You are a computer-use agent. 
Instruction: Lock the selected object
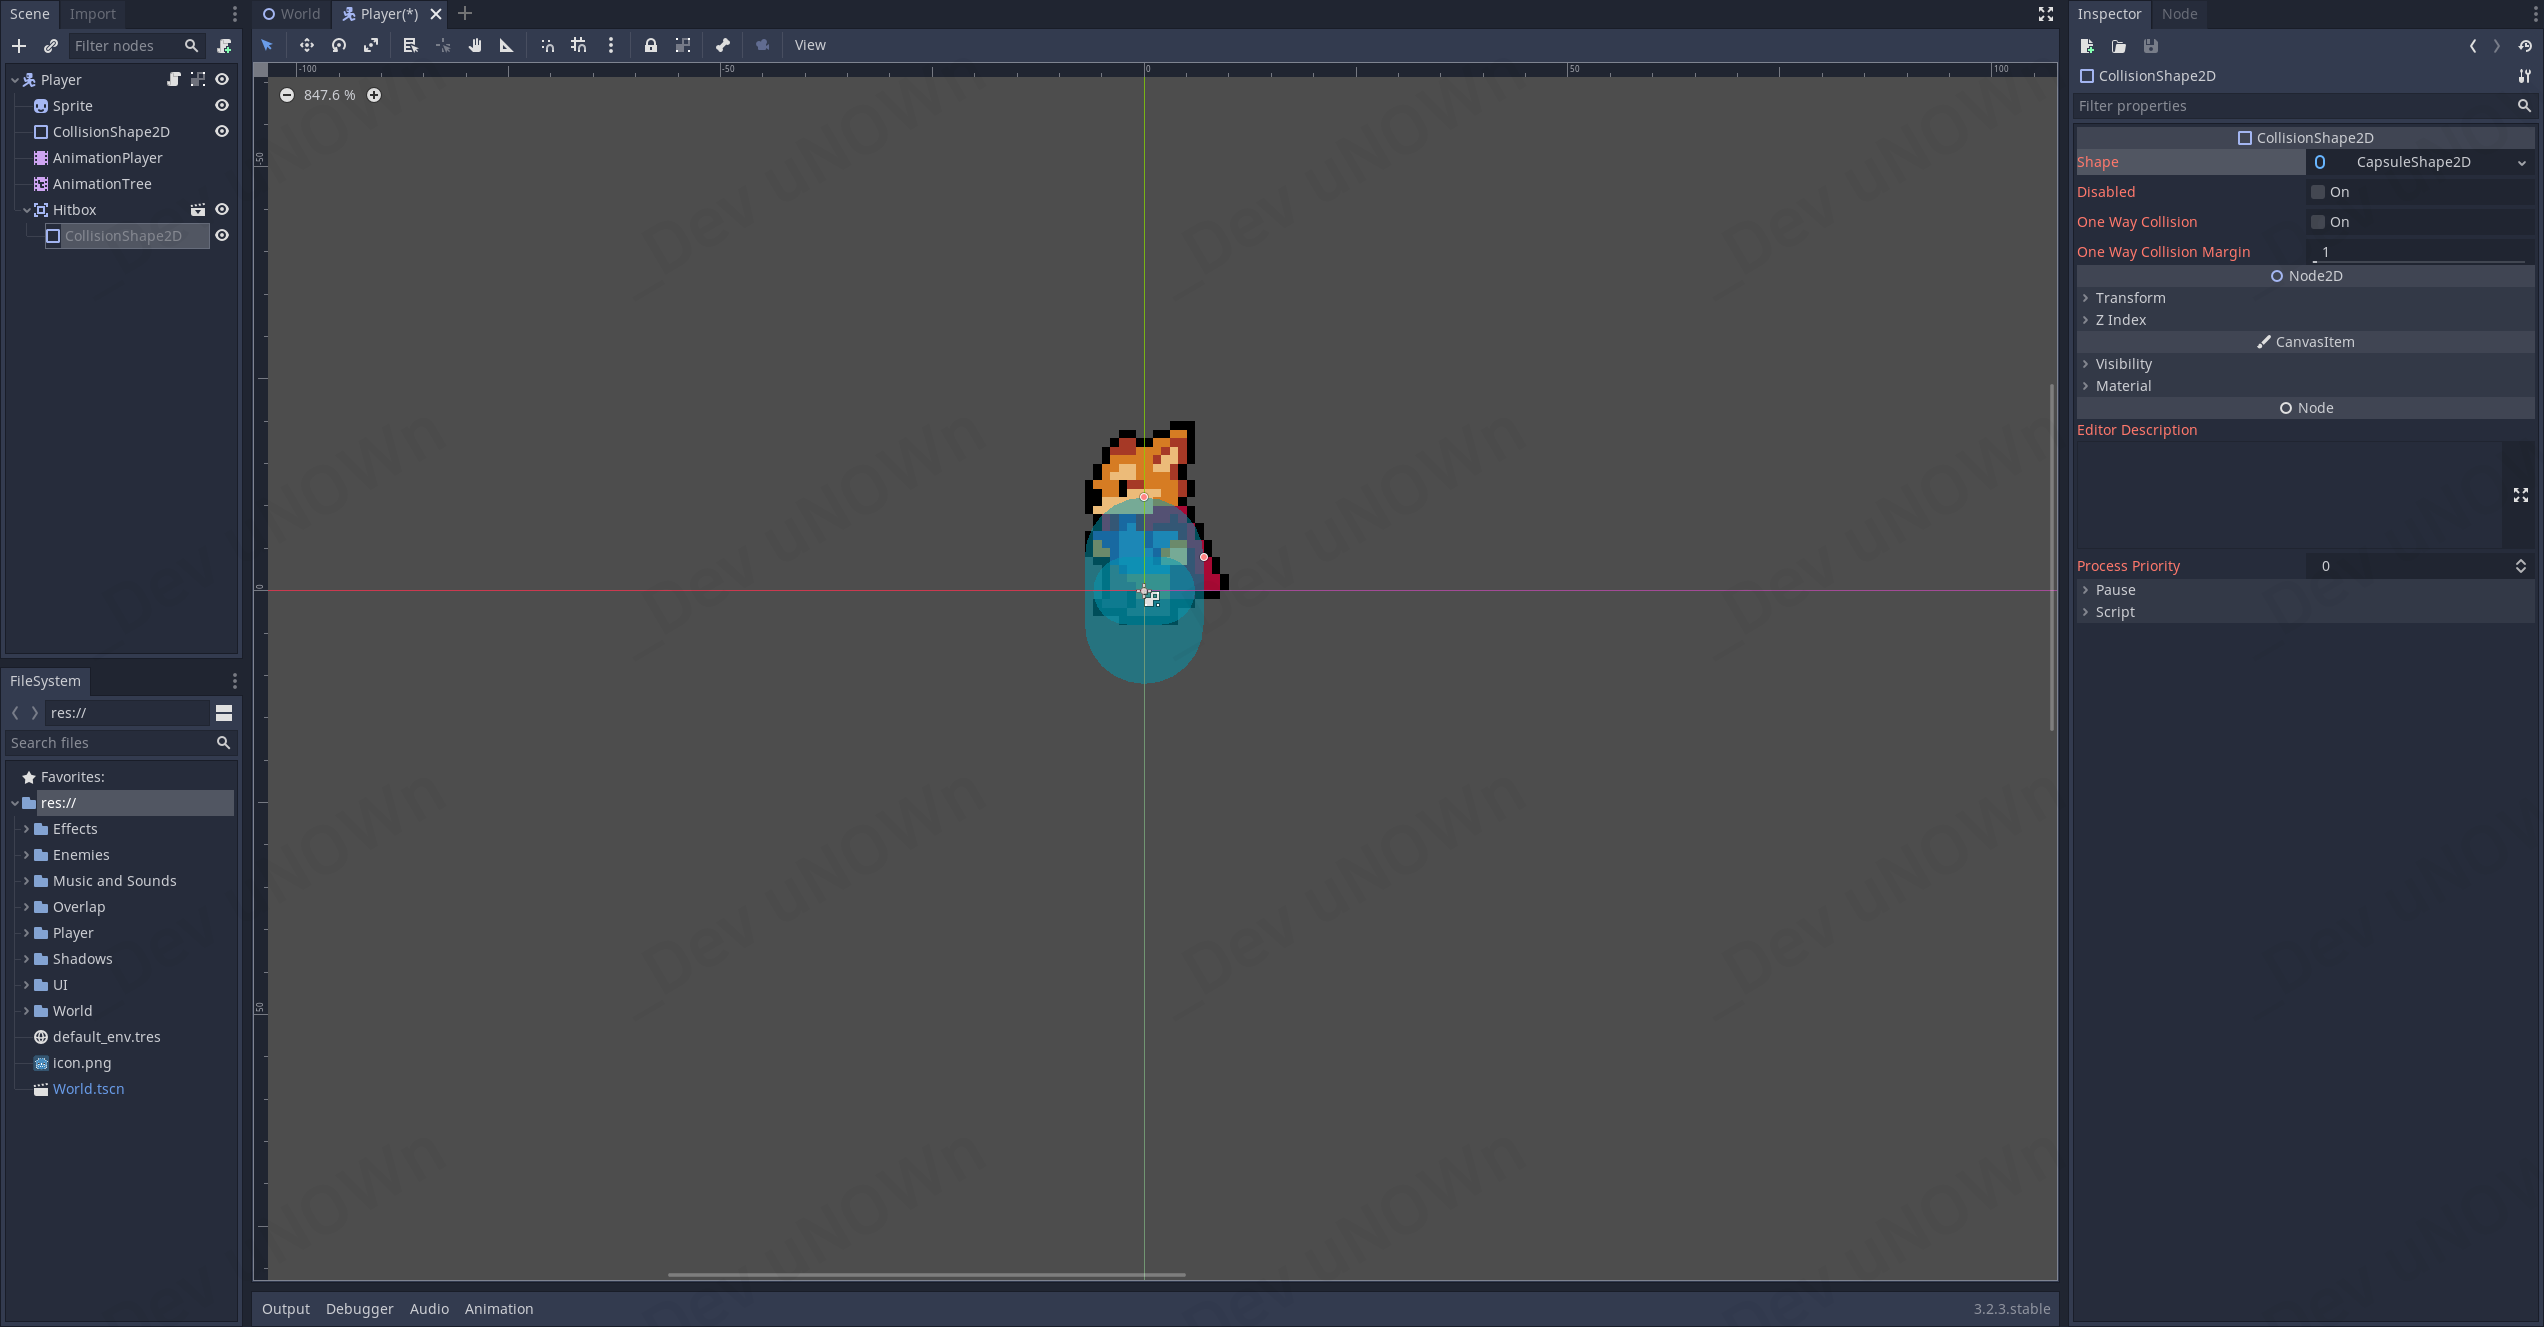coord(650,45)
